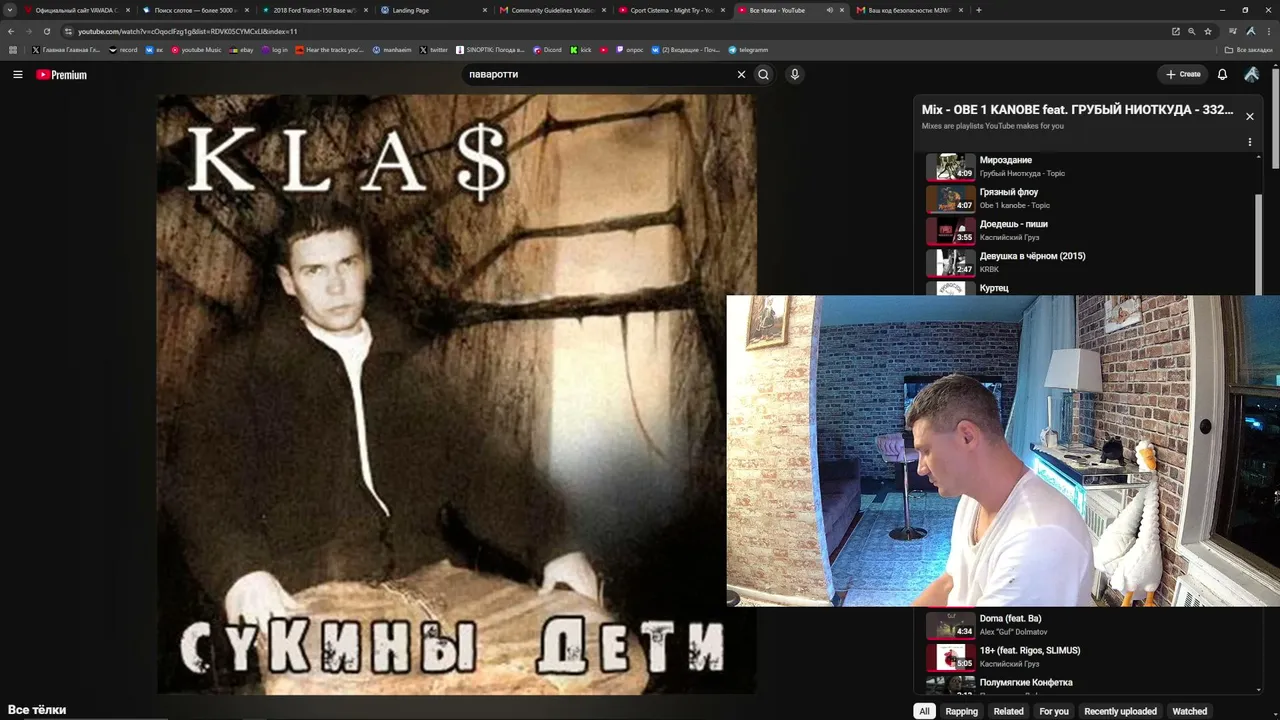
Task: Close the Landing Page tab
Action: (x=485, y=10)
